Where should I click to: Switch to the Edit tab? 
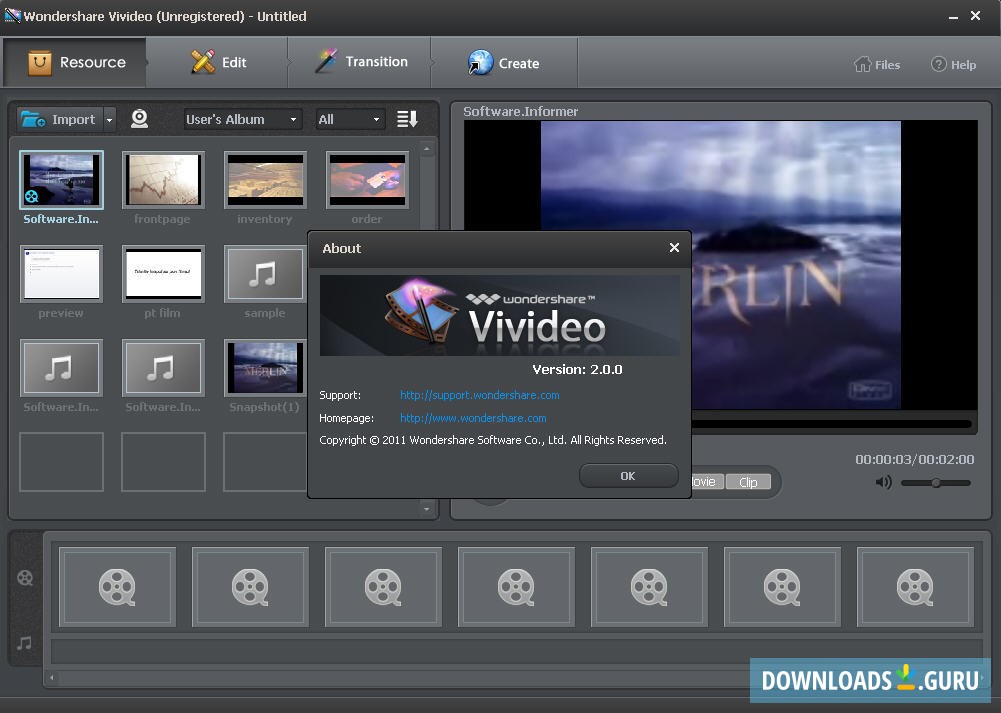point(217,61)
